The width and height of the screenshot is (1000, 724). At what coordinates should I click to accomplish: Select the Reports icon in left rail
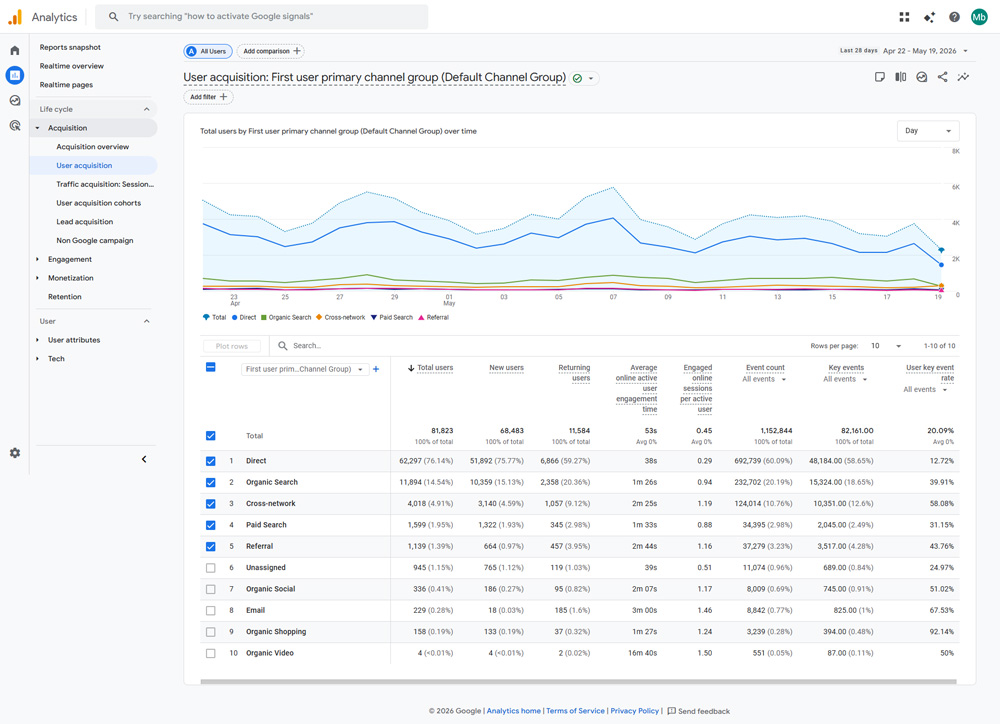point(15,75)
